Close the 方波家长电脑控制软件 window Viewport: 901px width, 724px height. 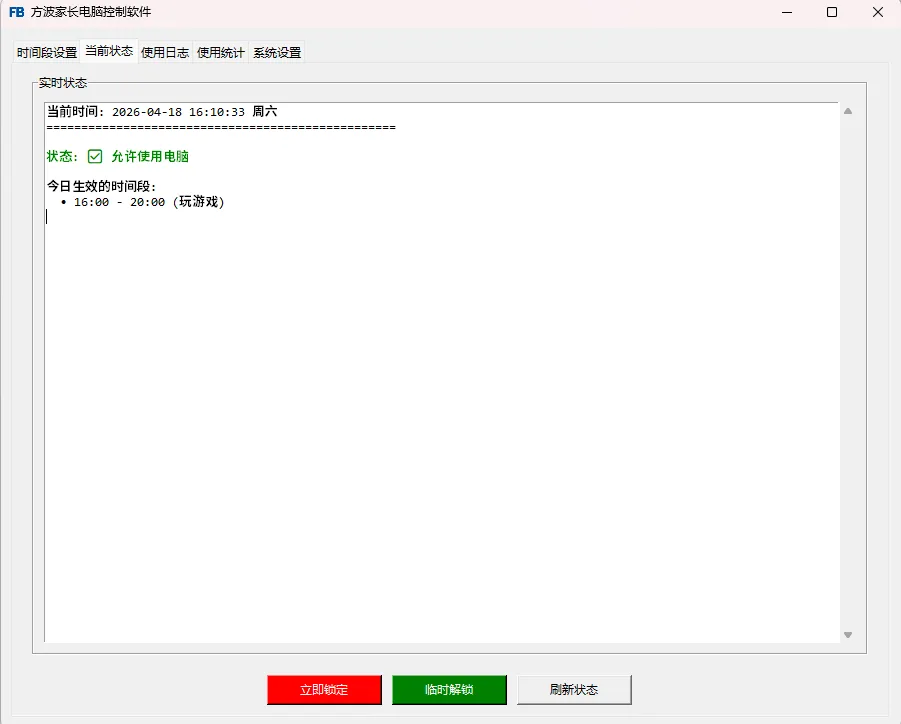tap(878, 12)
